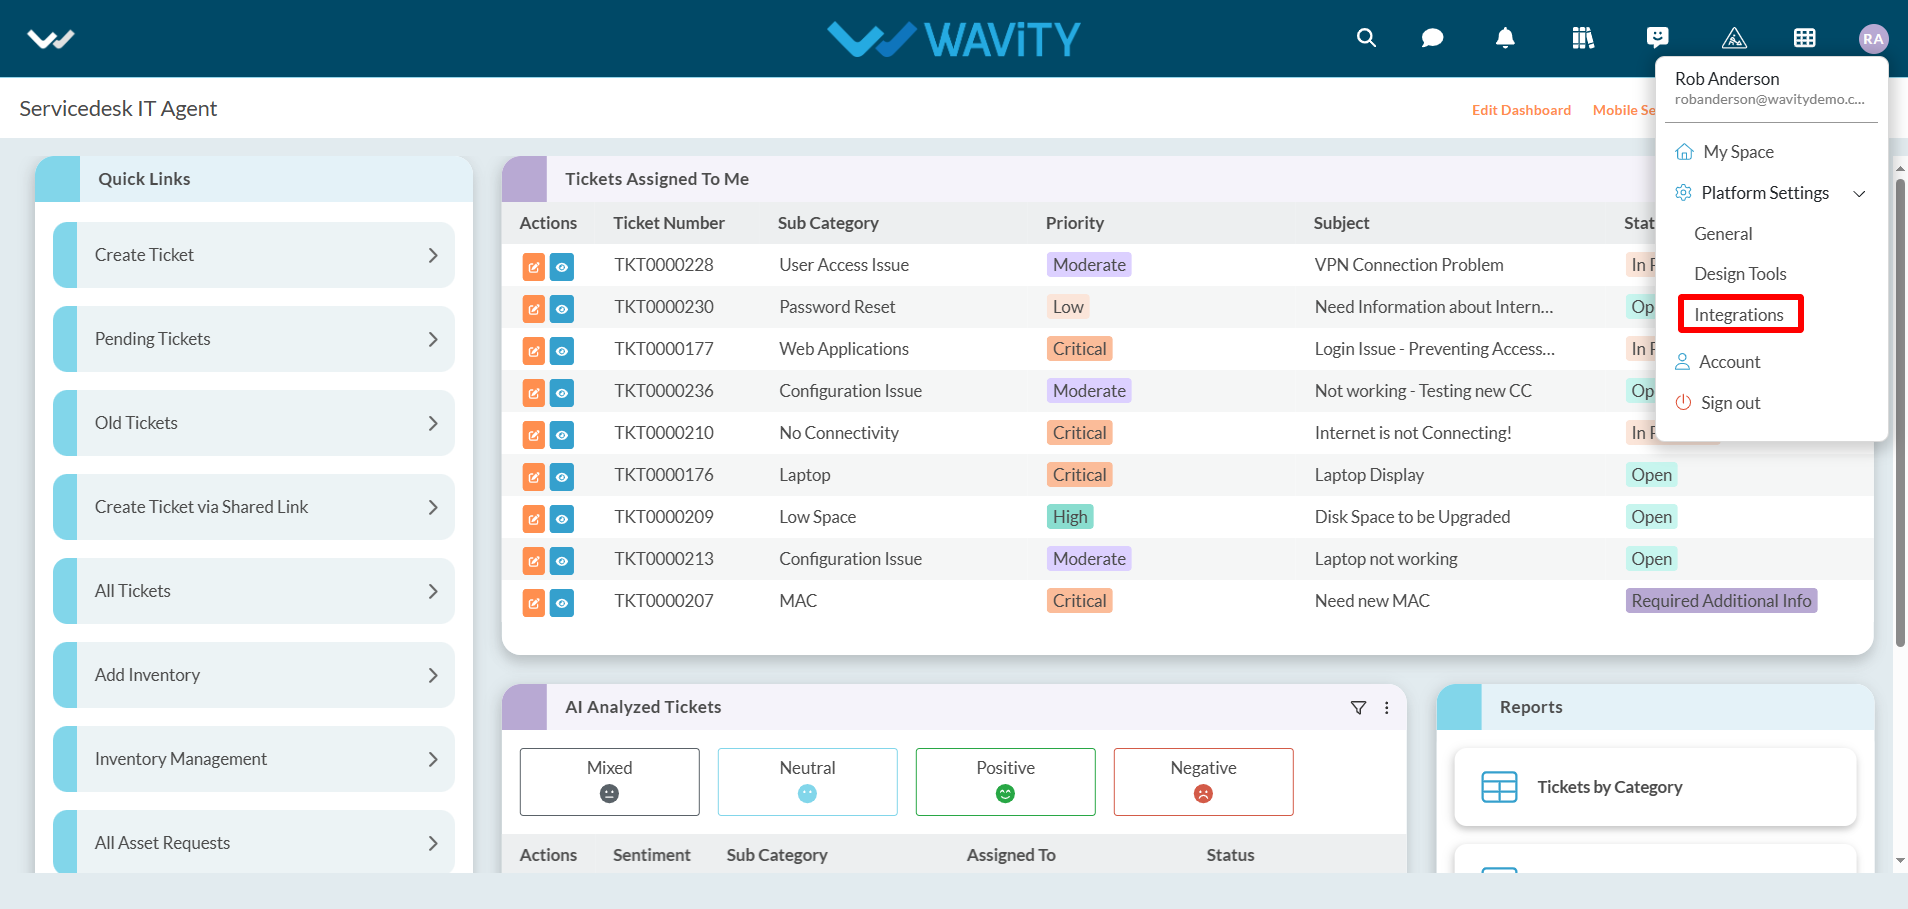Click the triangle design tools icon

coord(1734,38)
